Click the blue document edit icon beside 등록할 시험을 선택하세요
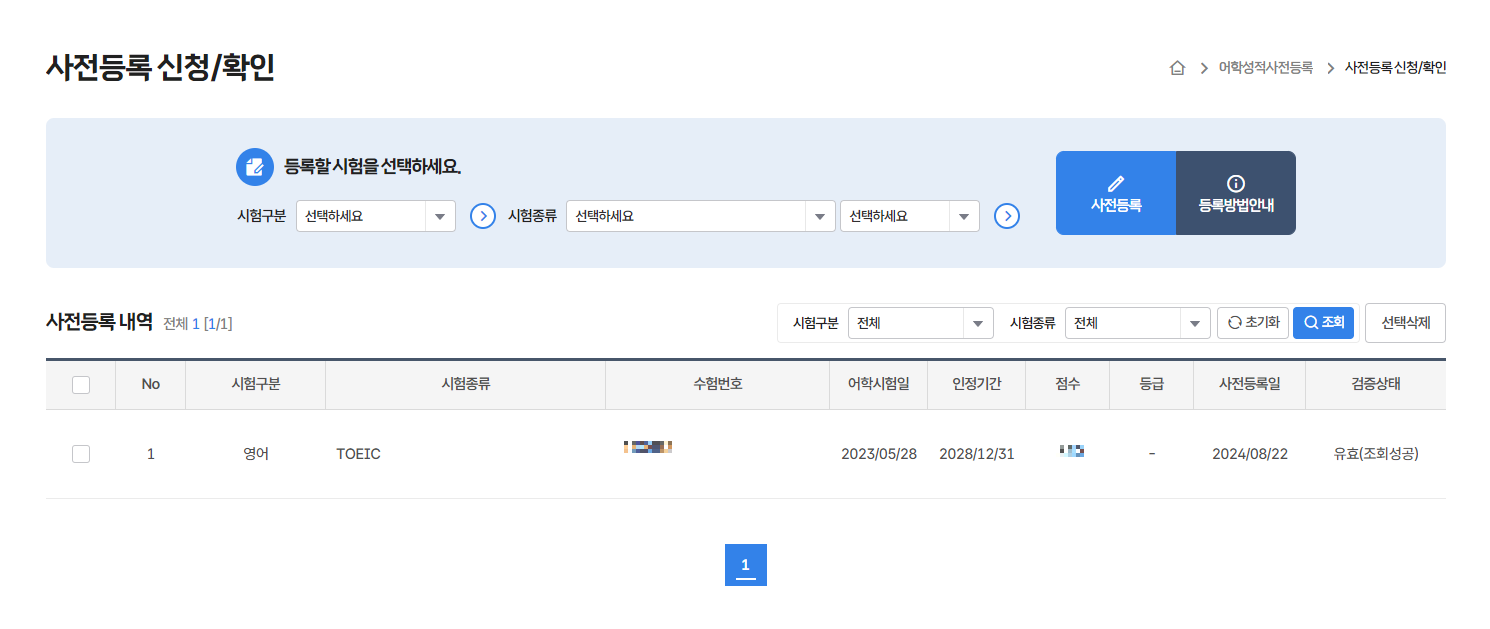 255,167
